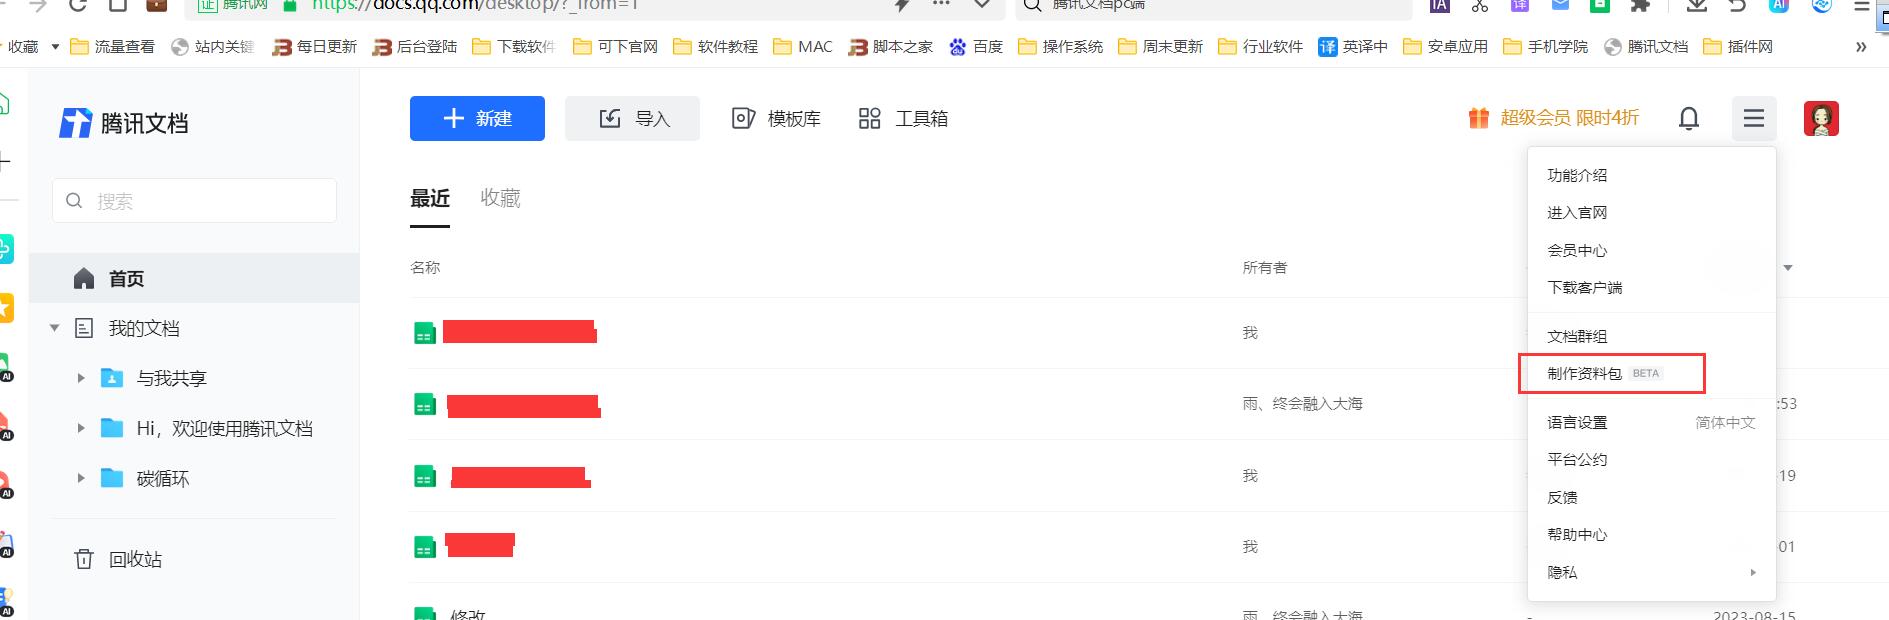Screen dimensions: 1889x620
Task: Click the user avatar picture
Action: 1820,119
